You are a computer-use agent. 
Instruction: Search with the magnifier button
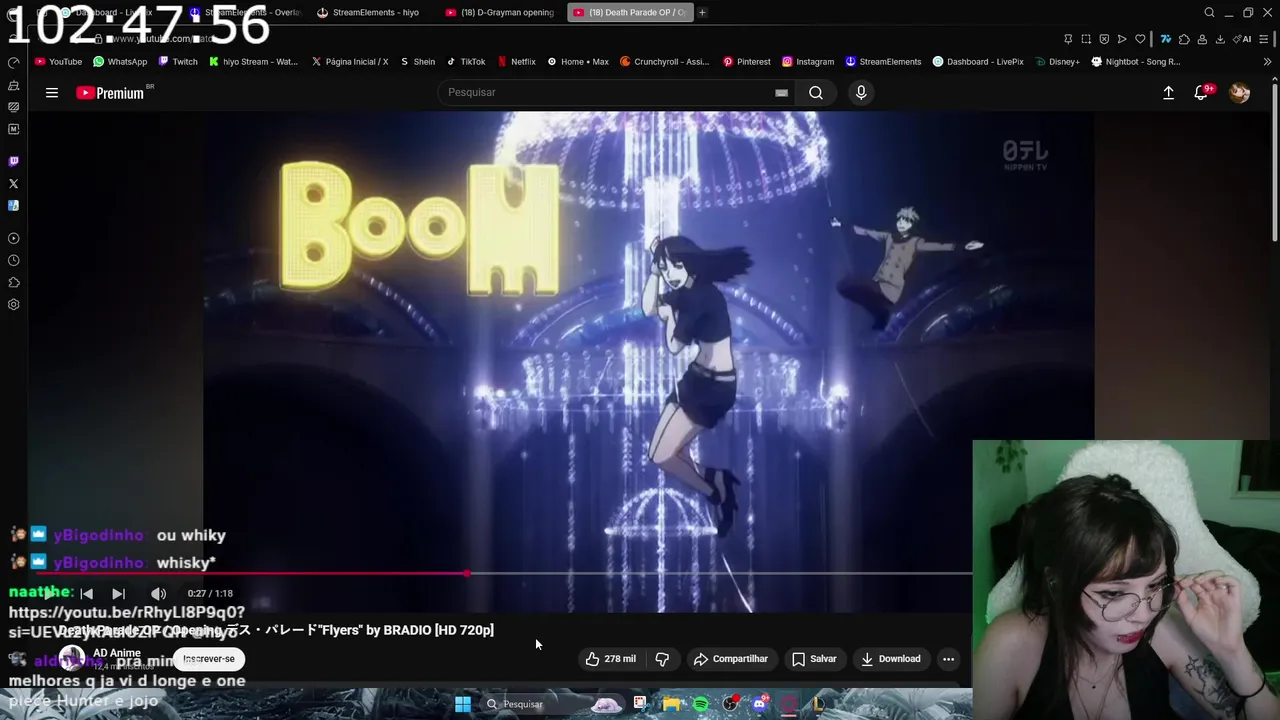click(x=816, y=93)
